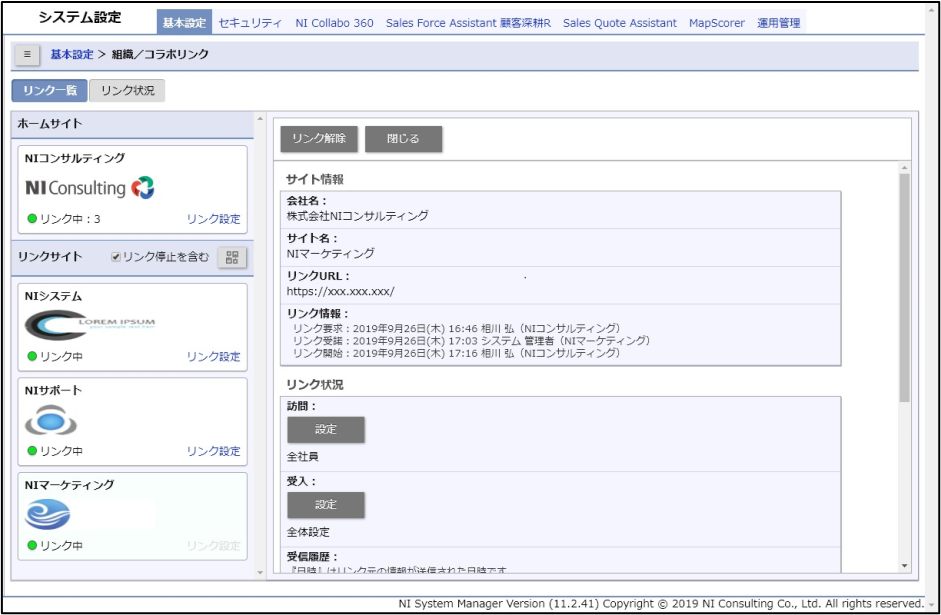The height and width of the screenshot is (615, 941).
Task: Click the site list scroll down arrow
Action: pyautogui.click(x=260, y=573)
